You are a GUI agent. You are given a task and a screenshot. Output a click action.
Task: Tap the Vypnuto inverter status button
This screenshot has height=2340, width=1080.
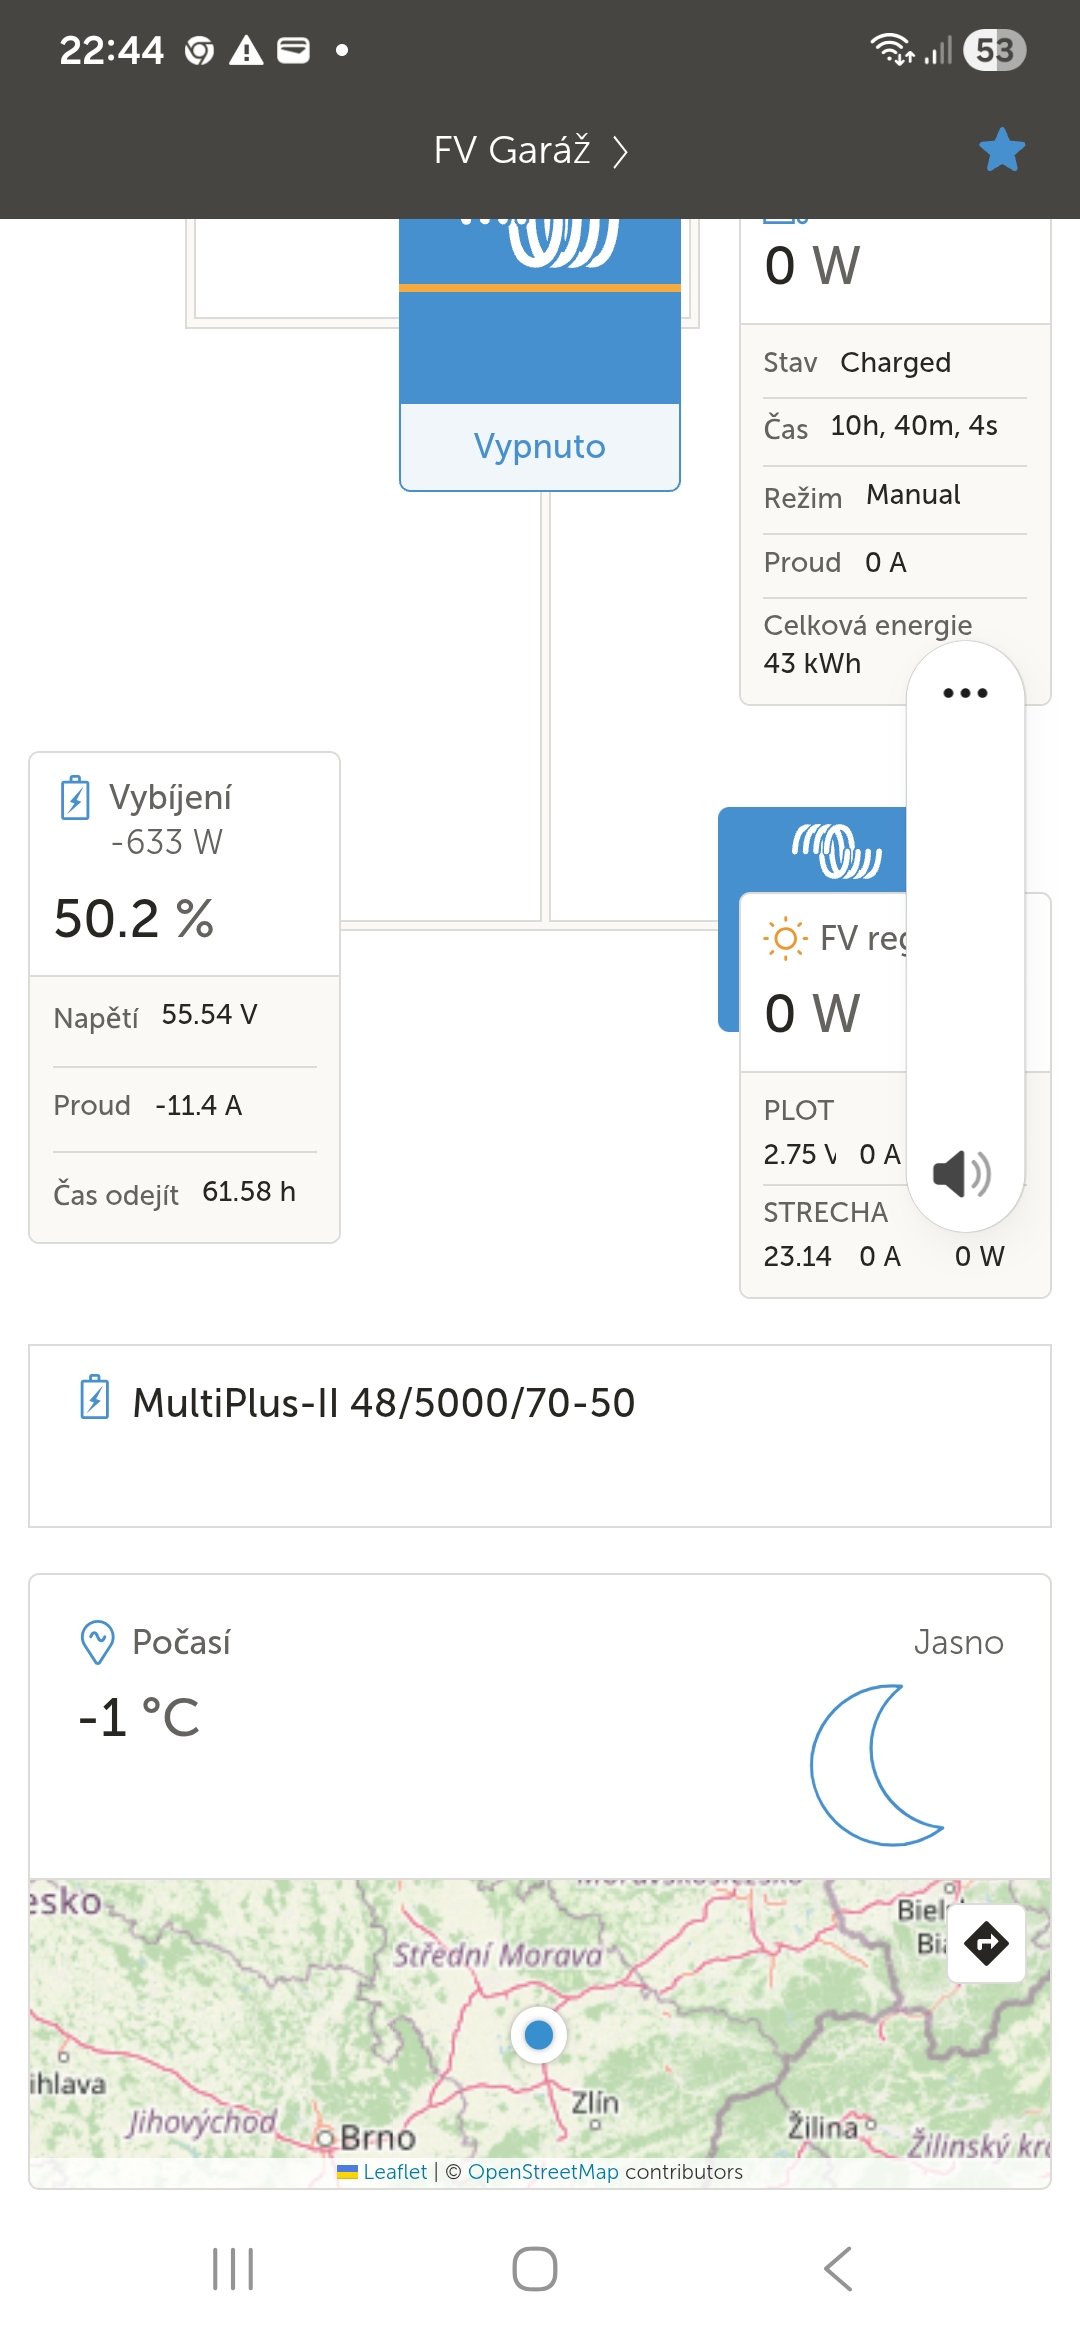pyautogui.click(x=540, y=446)
